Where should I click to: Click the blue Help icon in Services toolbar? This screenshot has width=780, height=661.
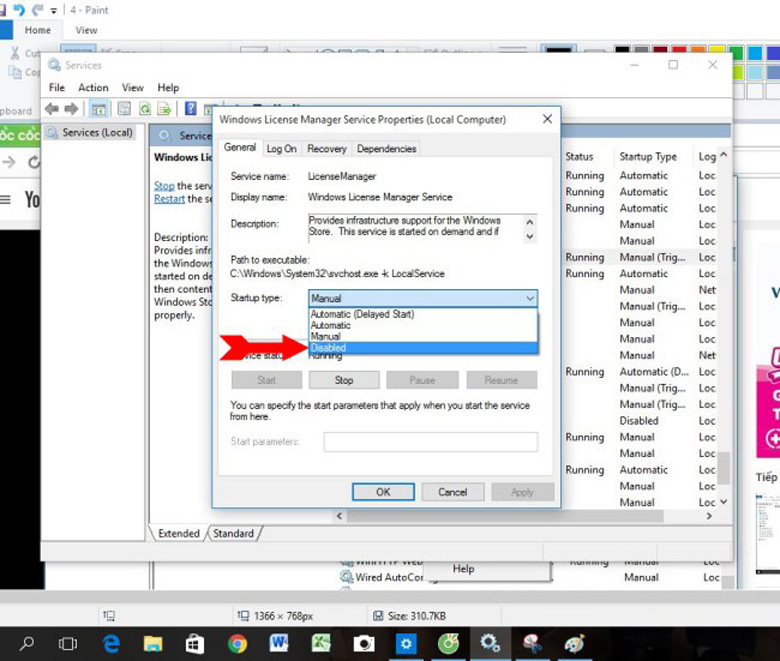click(x=191, y=108)
